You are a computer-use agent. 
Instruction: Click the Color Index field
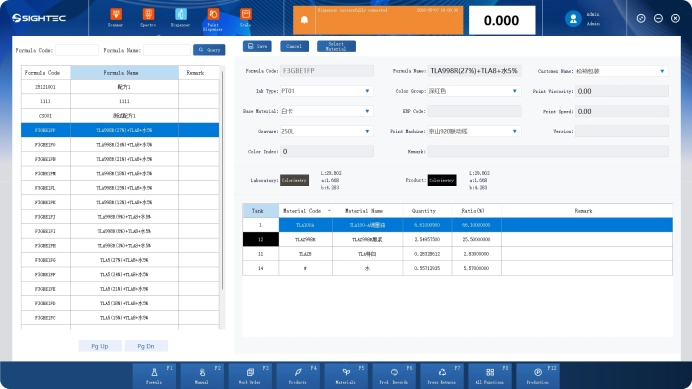tap(327, 151)
